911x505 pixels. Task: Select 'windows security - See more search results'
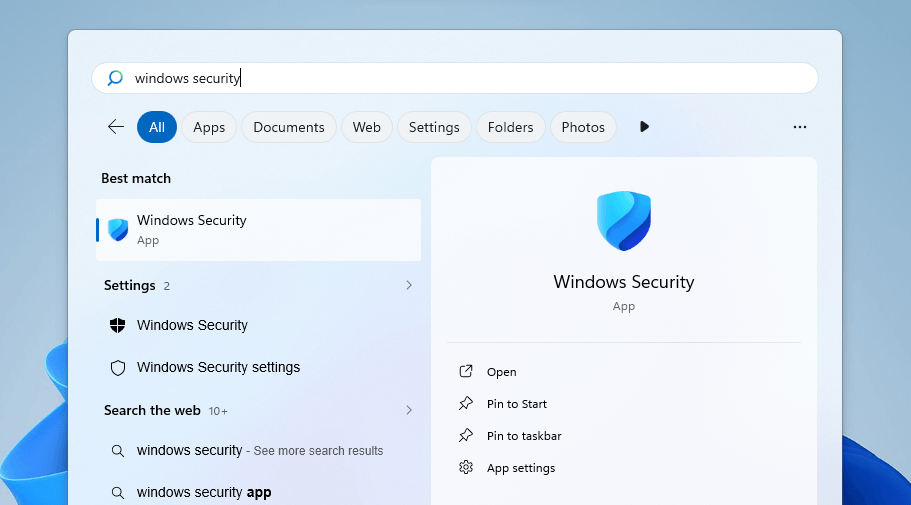pyautogui.click(x=259, y=450)
